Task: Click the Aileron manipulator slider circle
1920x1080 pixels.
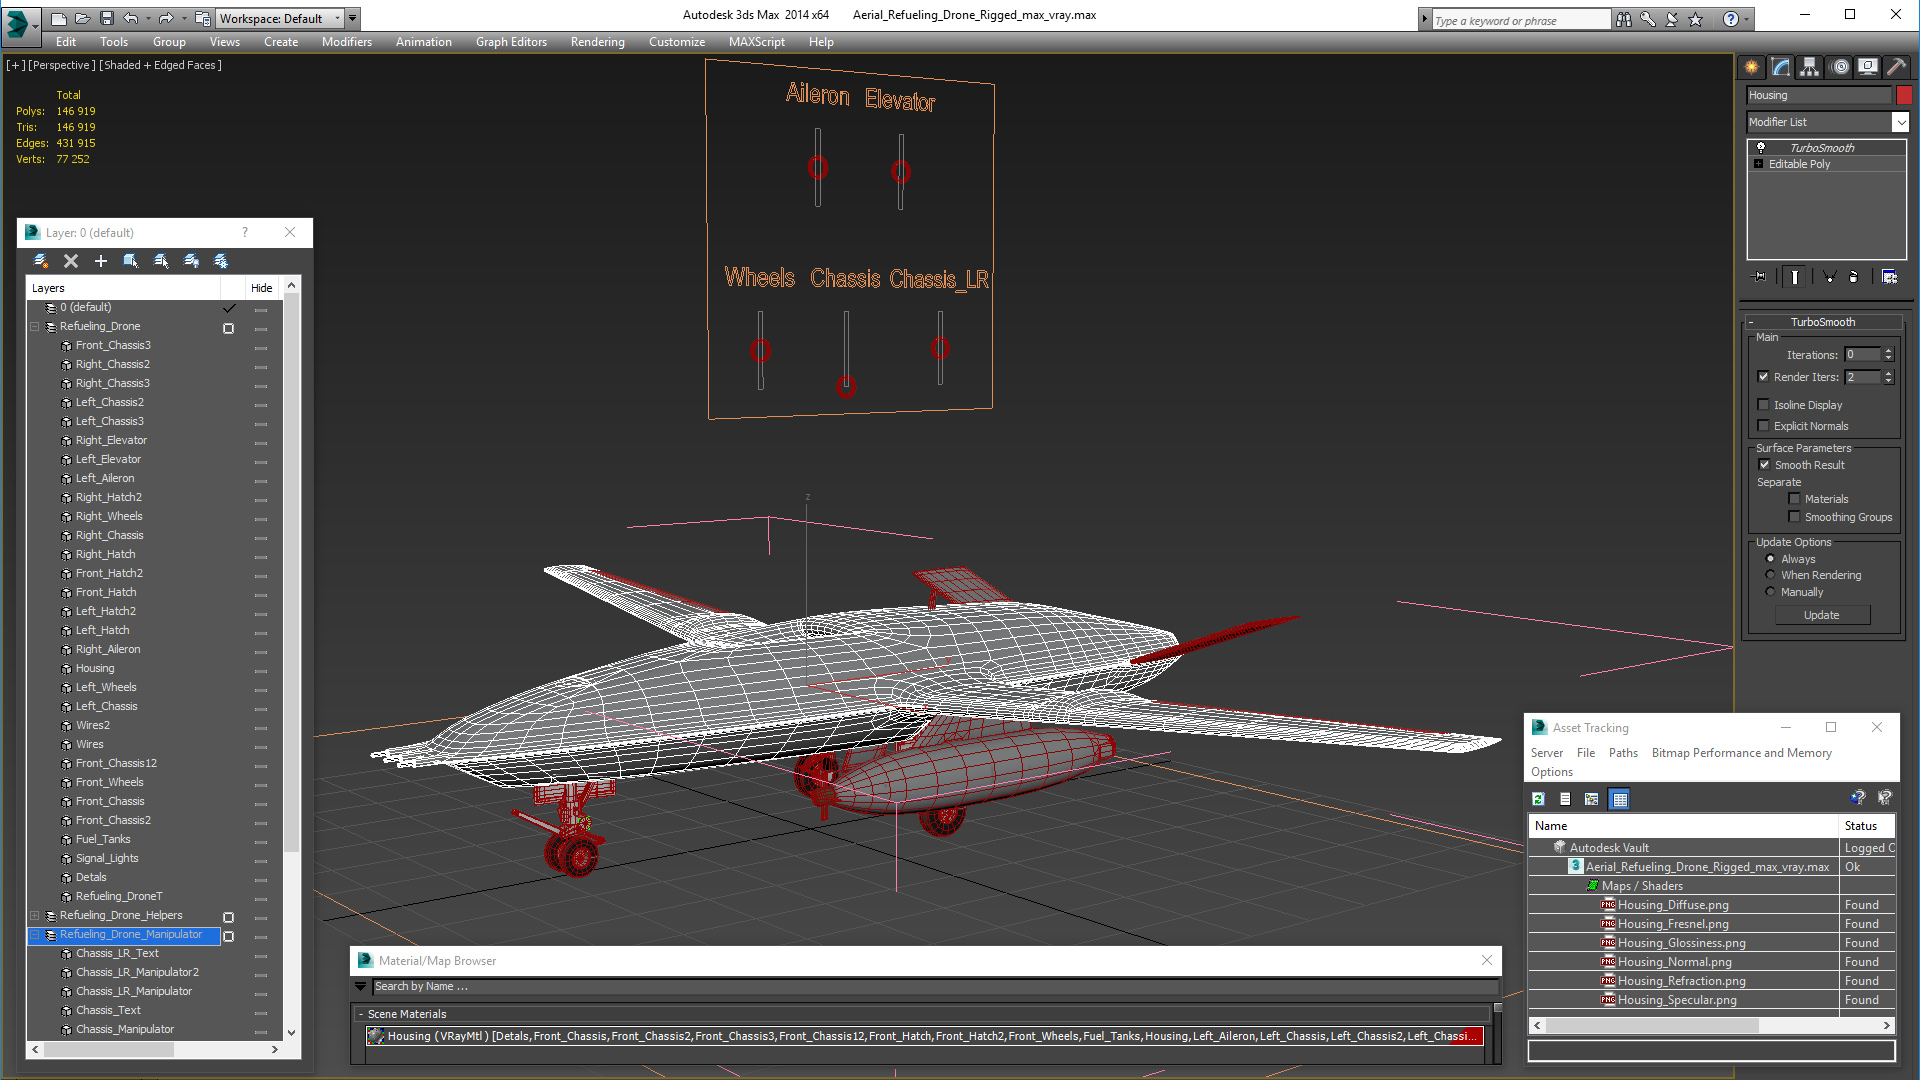Action: point(818,168)
